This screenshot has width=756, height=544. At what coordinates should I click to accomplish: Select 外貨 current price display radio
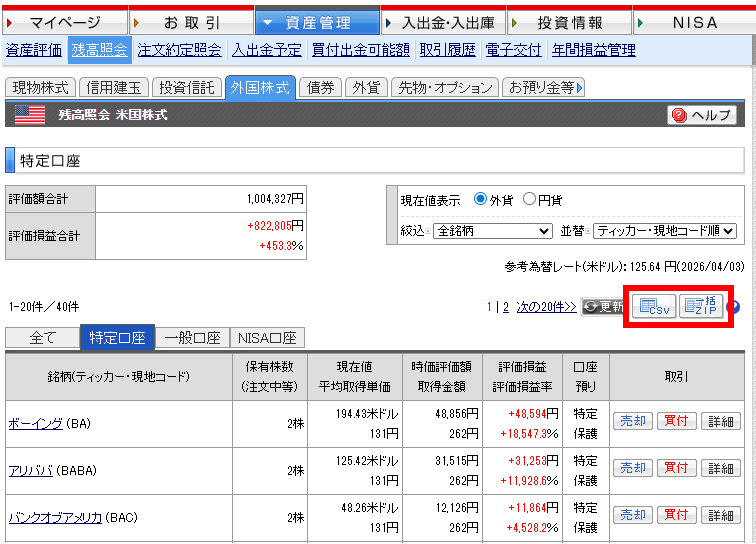(481, 200)
